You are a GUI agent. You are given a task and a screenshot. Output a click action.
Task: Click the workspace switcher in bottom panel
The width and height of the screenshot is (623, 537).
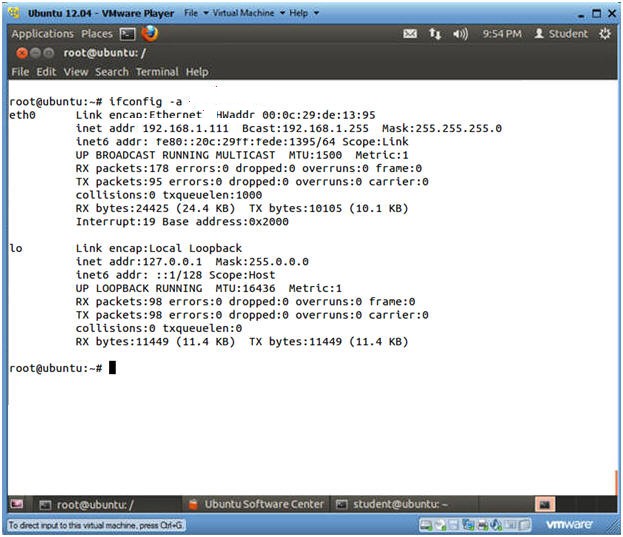pos(545,504)
